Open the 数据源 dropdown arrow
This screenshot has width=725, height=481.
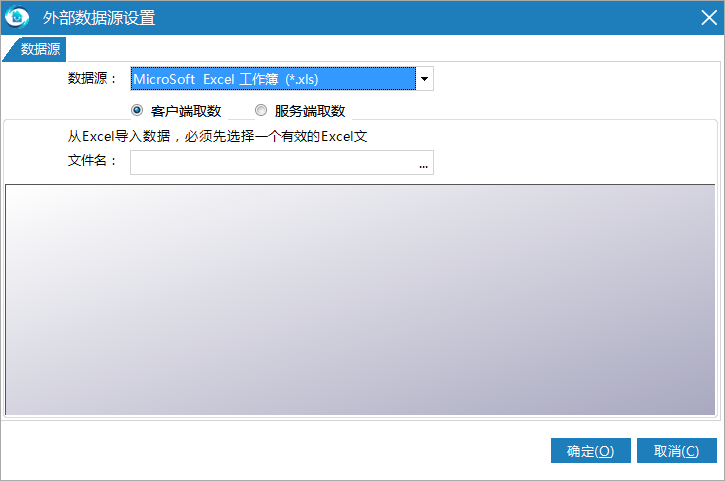[x=424, y=79]
